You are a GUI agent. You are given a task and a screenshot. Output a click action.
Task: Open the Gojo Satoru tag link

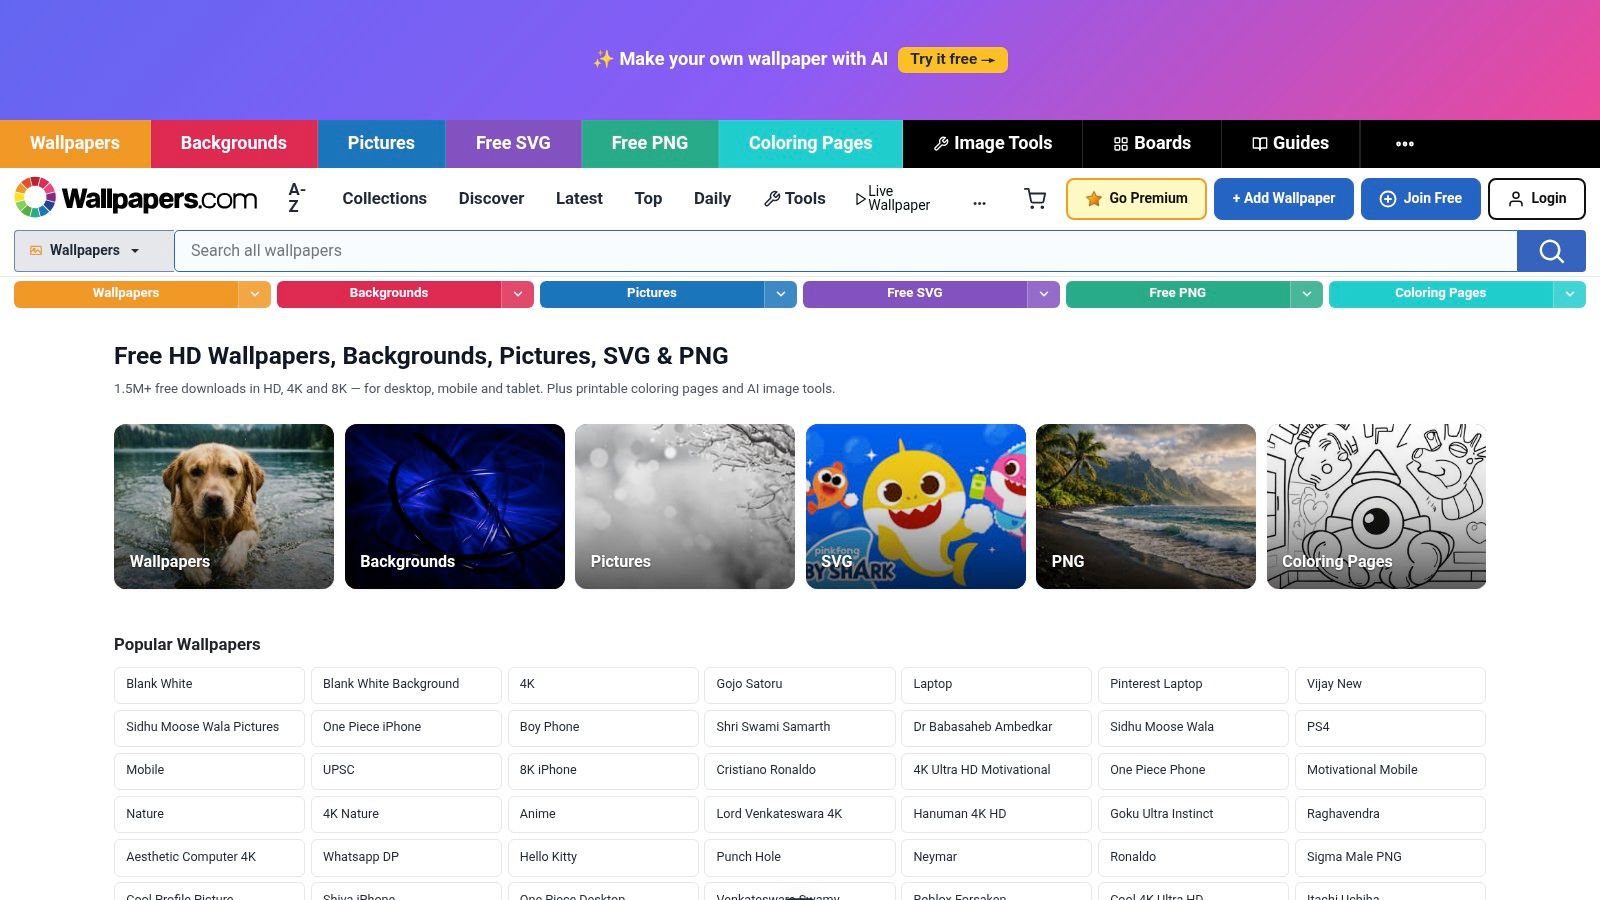799,685
